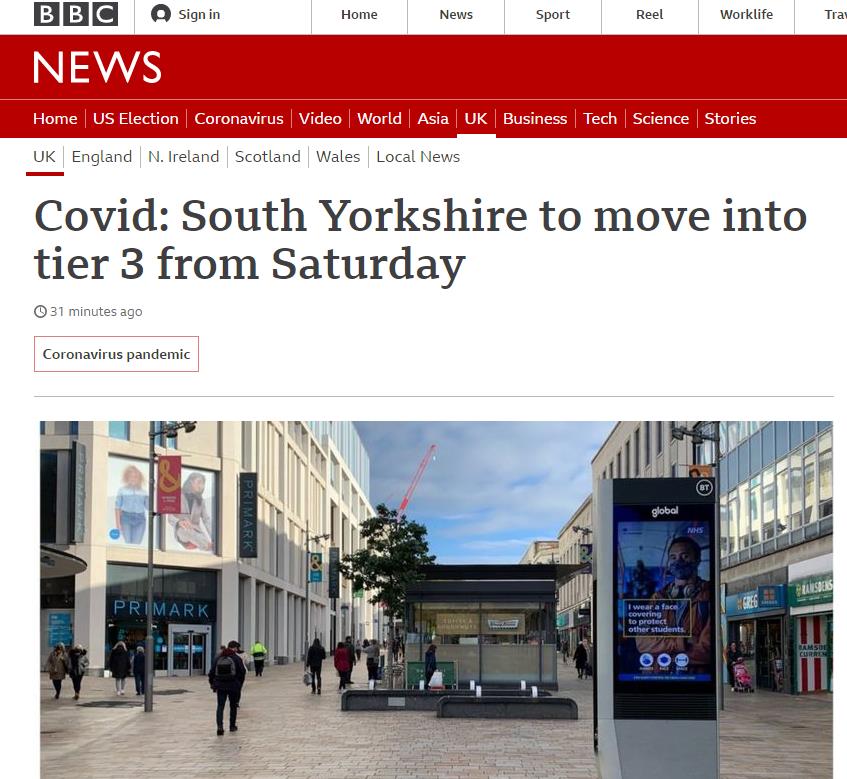847x779 pixels.
Task: Click the Sheffield street article photo
Action: point(436,600)
